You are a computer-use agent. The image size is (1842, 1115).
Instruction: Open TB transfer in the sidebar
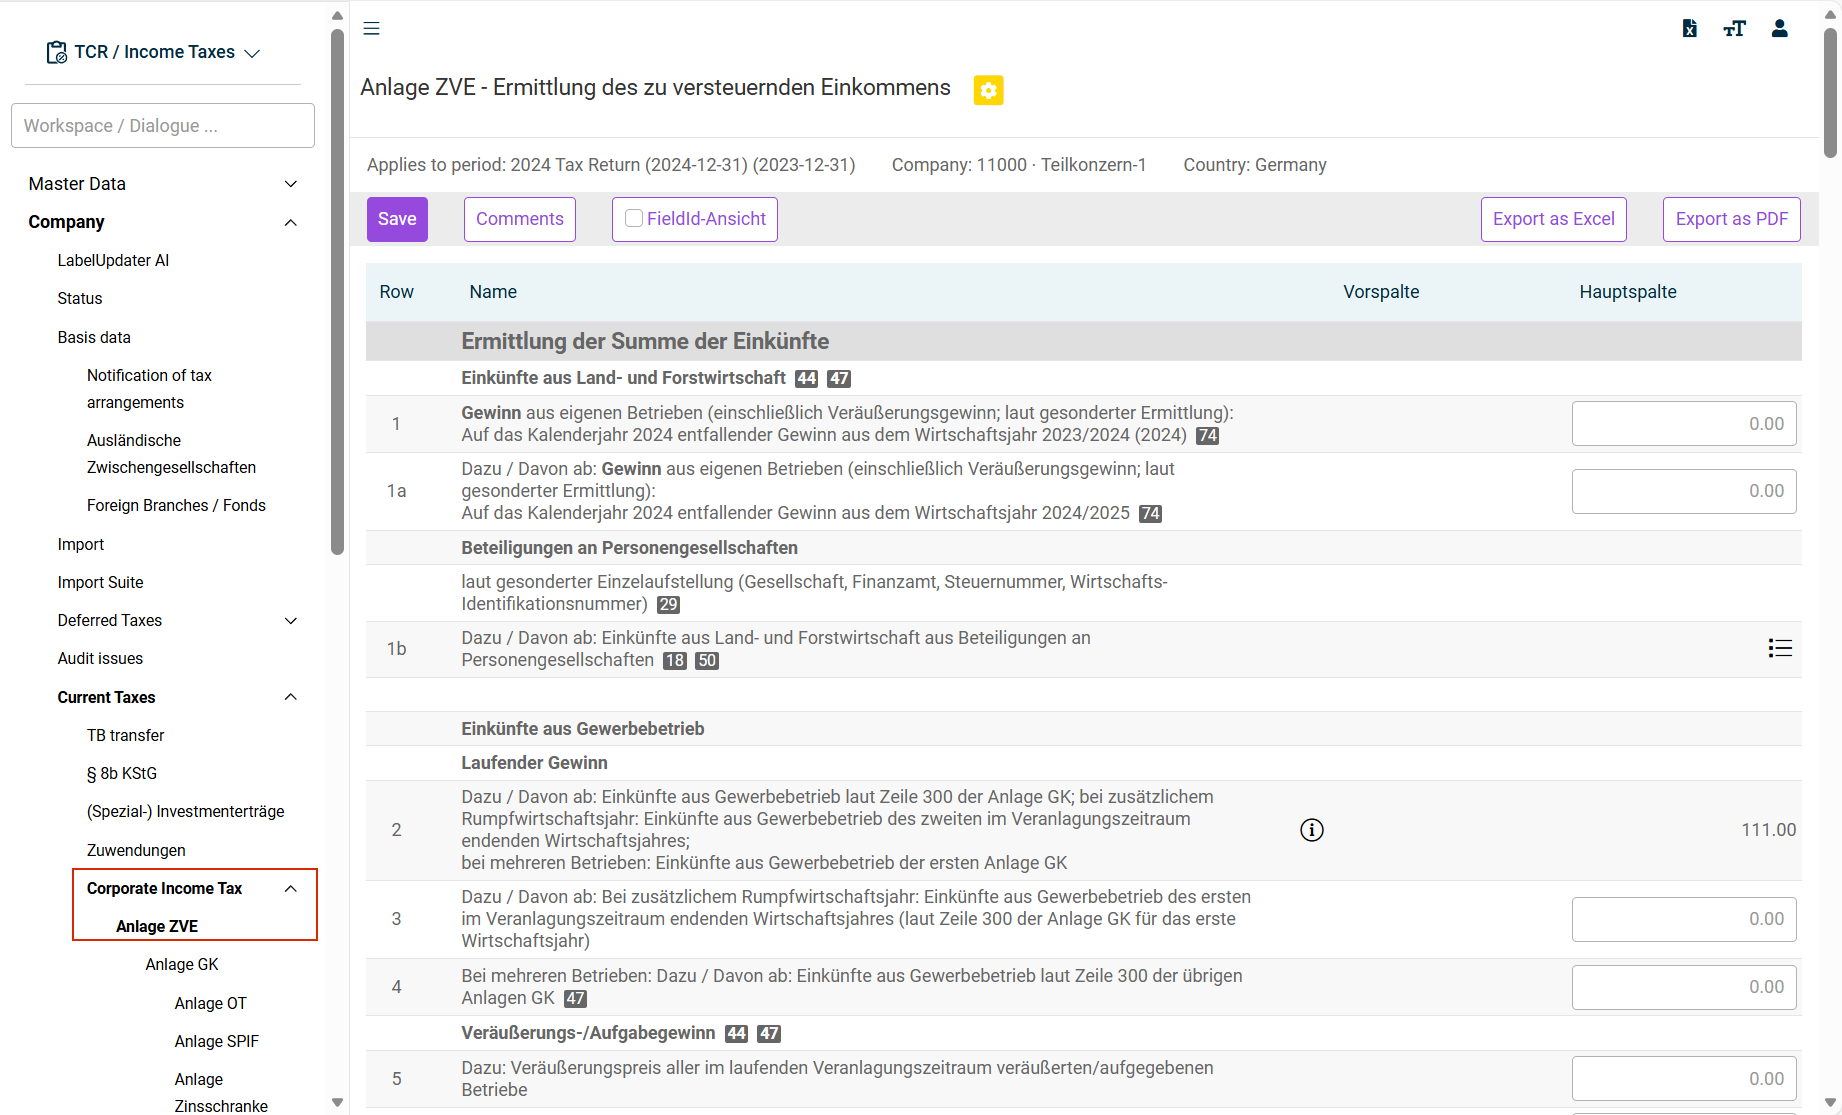click(125, 735)
